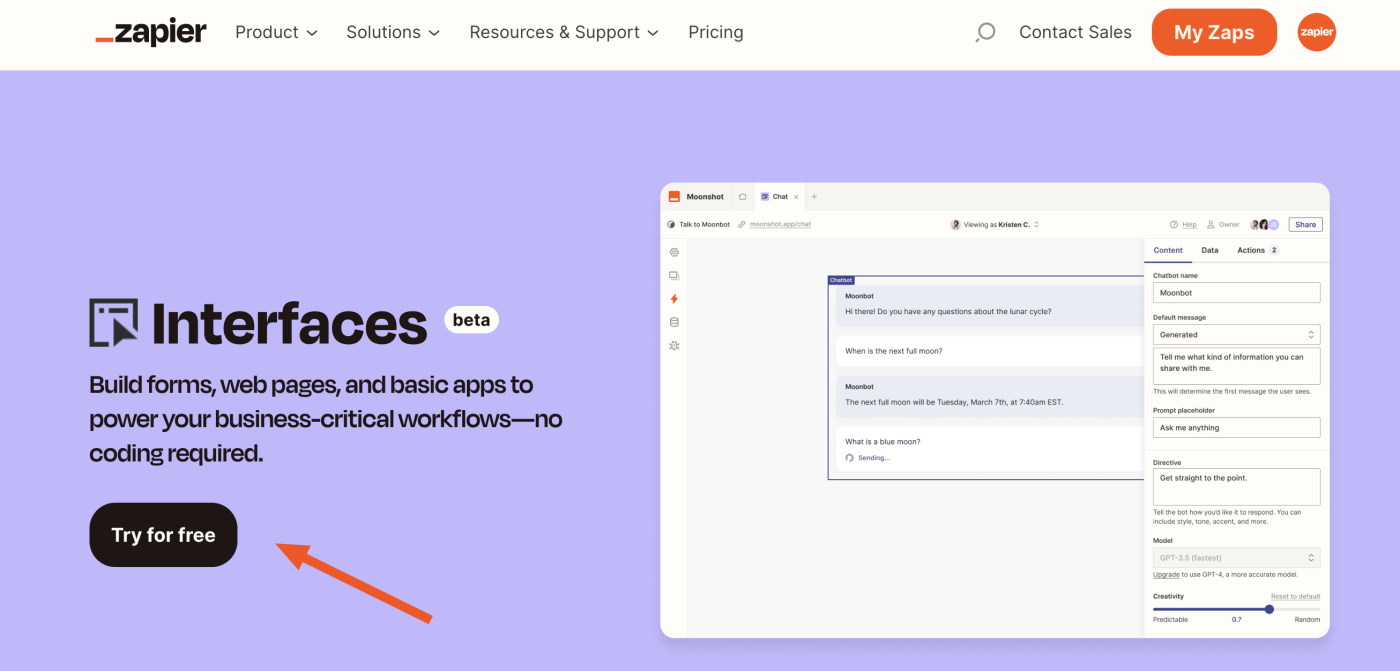Viewport: 1400px width, 671px height.
Task: Click the Upgrade link
Action: point(1166,574)
